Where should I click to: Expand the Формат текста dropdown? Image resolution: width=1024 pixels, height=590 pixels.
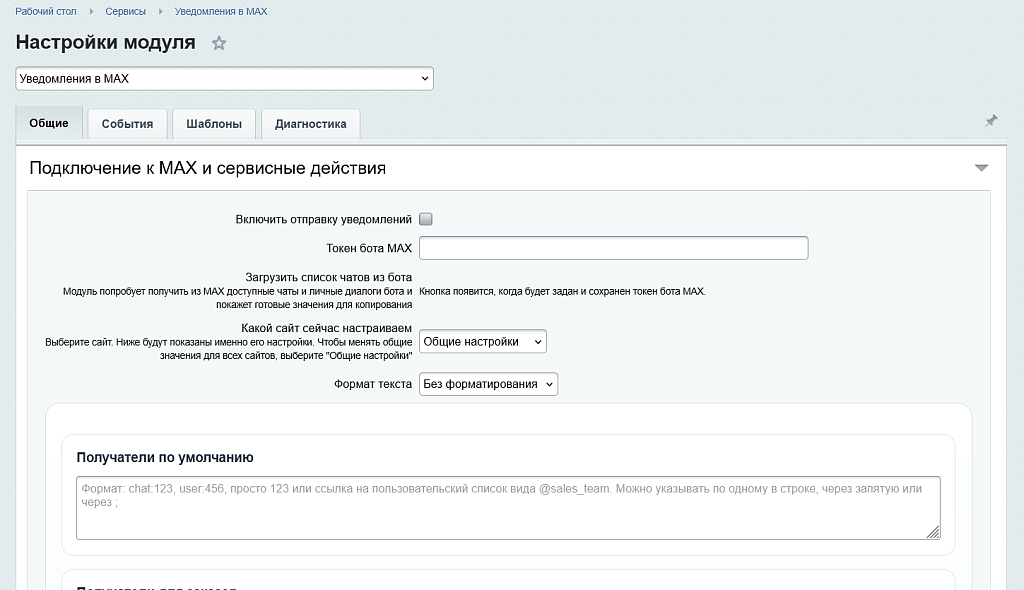[488, 384]
